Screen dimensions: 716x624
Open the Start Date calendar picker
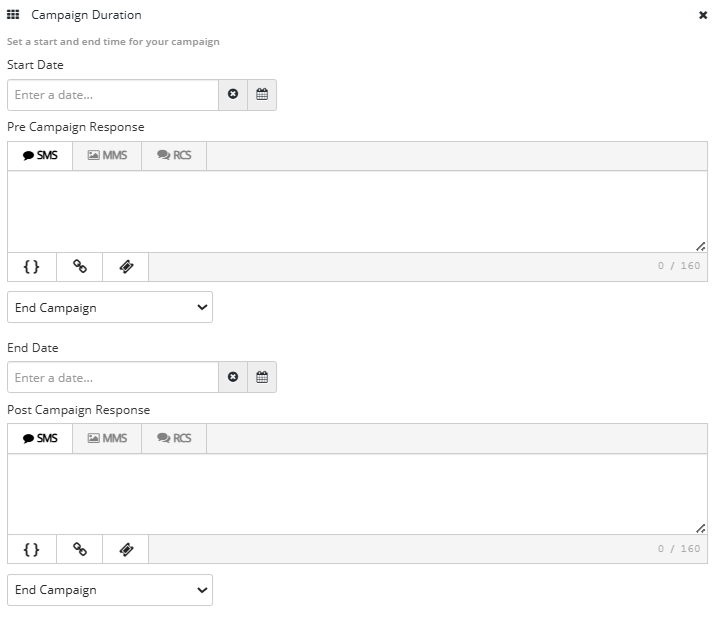point(262,95)
